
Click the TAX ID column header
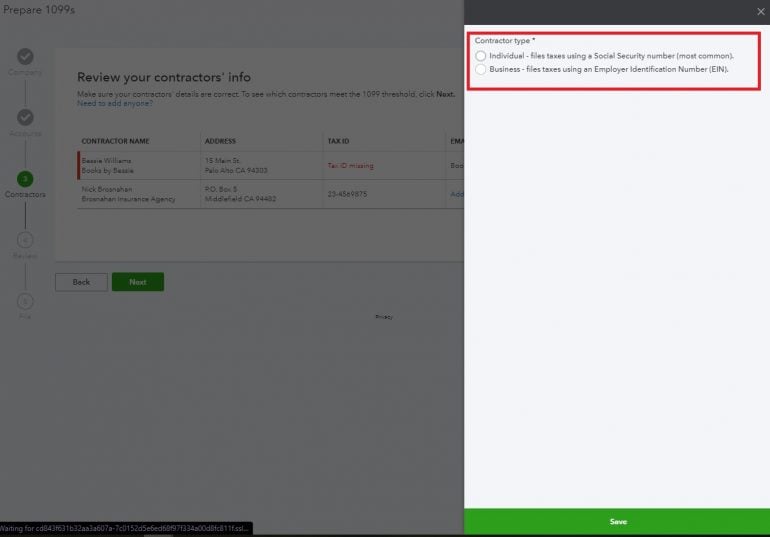click(339, 141)
